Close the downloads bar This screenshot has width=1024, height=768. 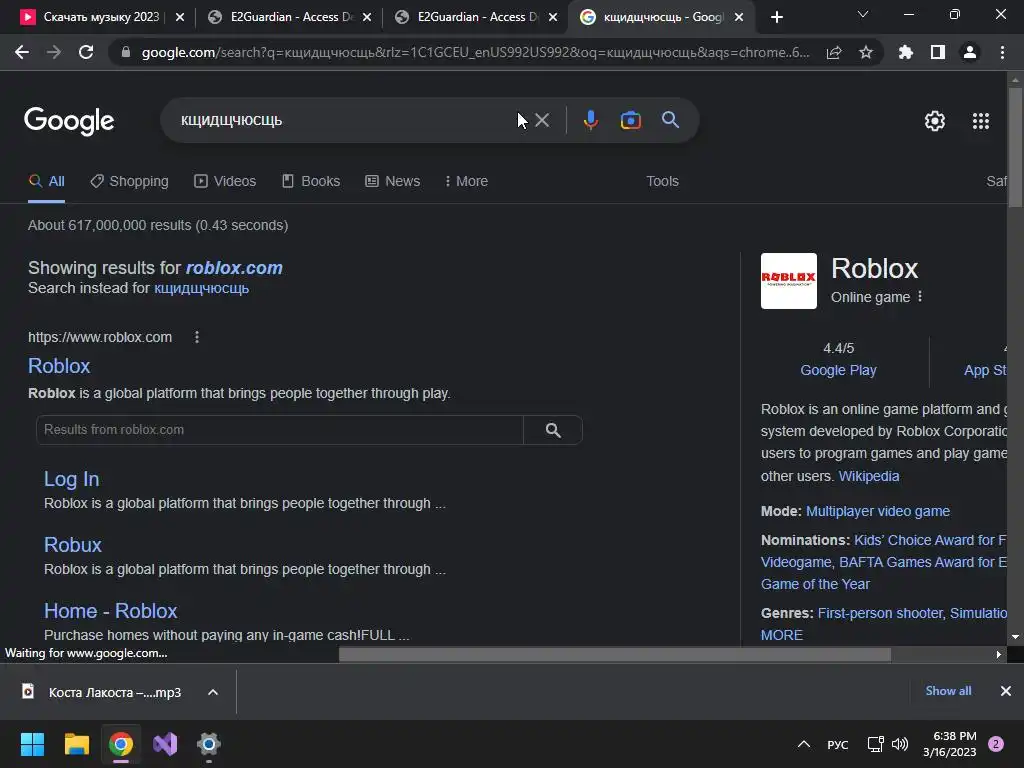click(1006, 691)
